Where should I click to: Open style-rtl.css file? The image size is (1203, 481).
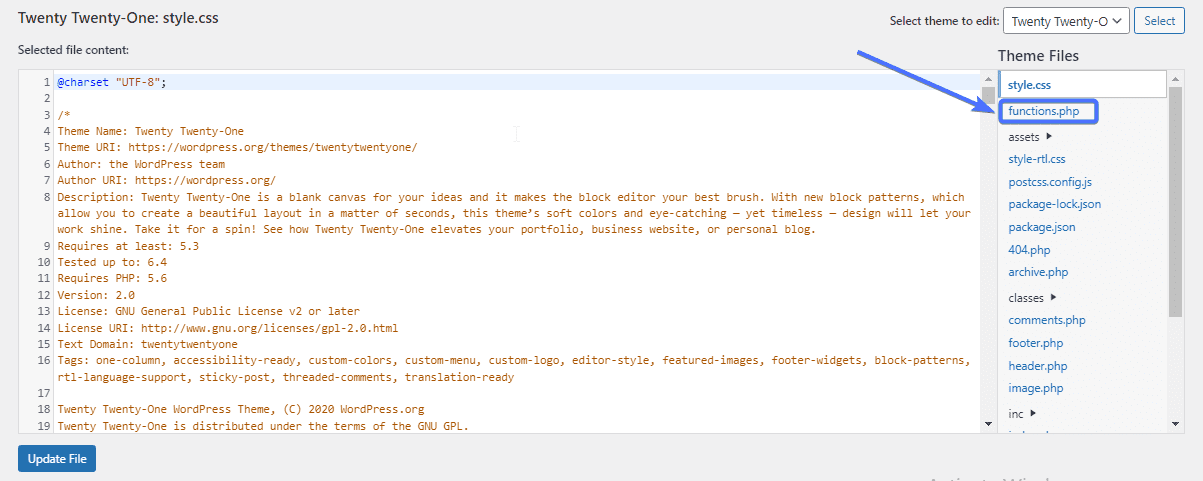point(1037,159)
